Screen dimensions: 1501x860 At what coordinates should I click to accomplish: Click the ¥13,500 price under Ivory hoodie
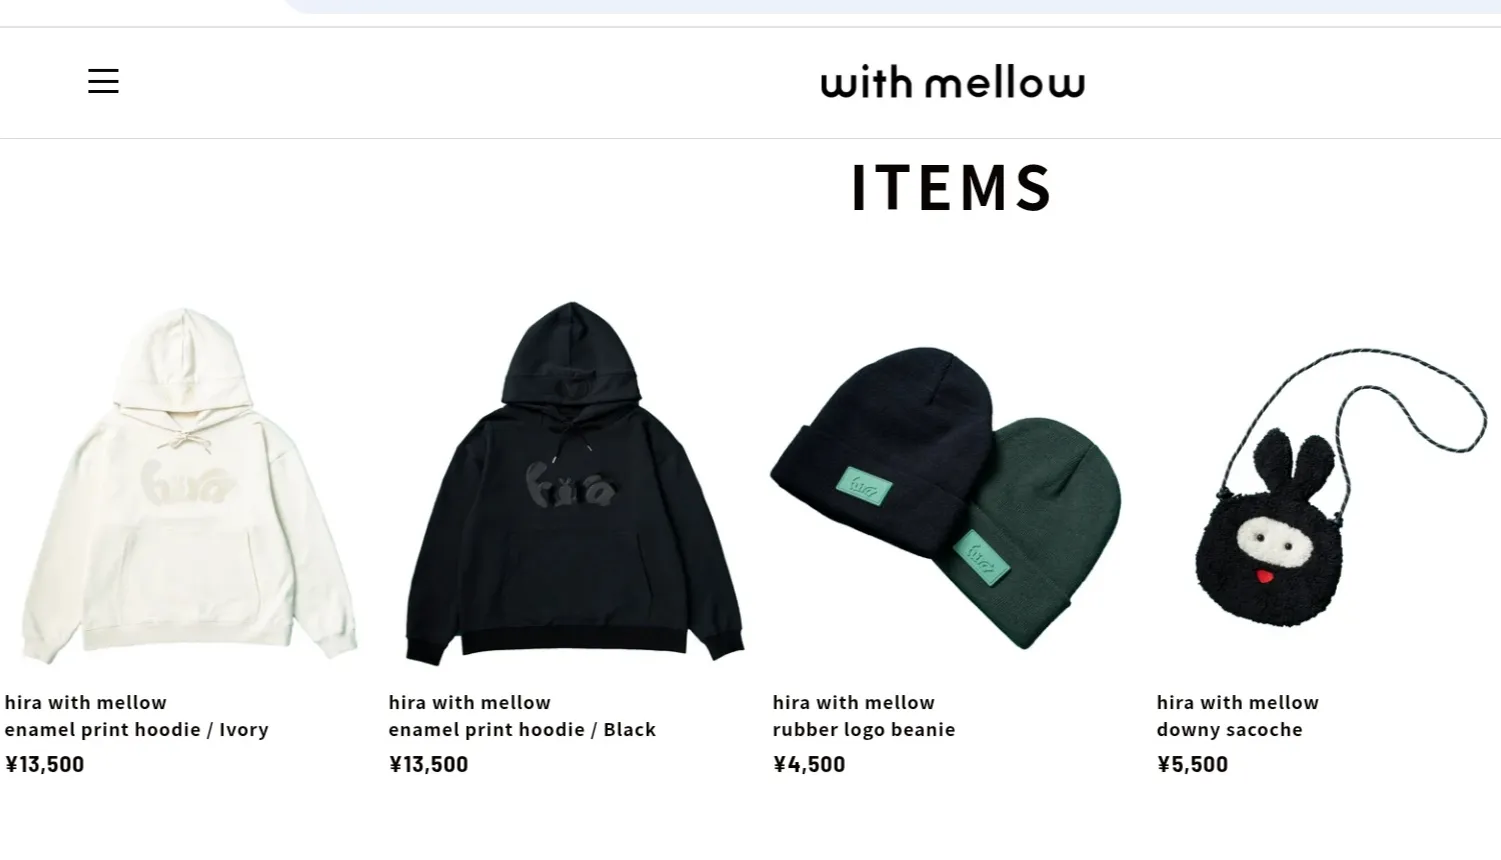pyautogui.click(x=45, y=764)
